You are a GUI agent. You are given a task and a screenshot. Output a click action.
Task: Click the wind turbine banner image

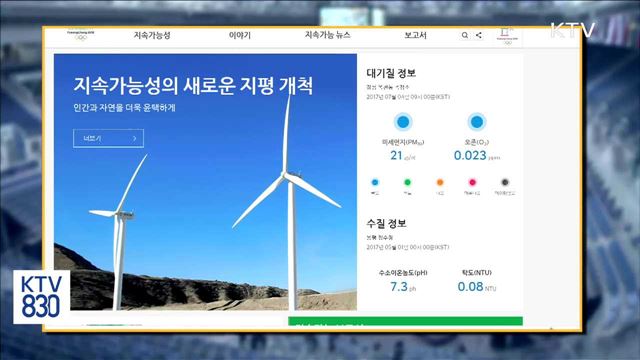point(205,182)
